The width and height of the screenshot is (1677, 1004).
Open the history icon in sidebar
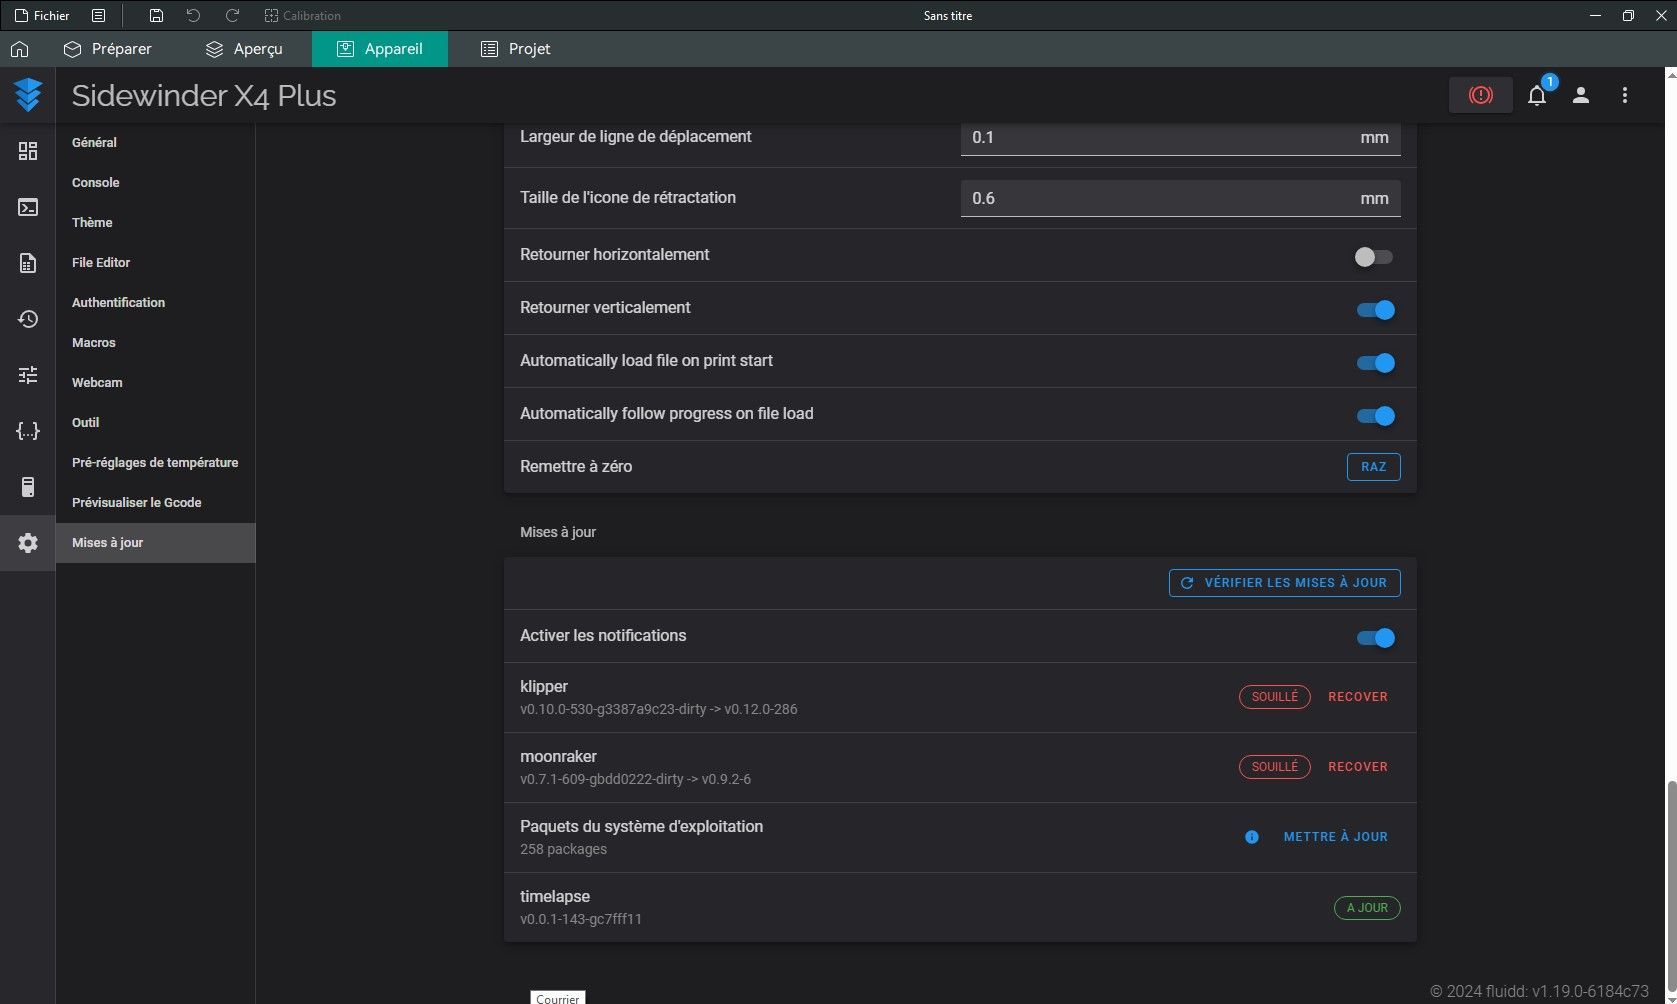pyautogui.click(x=28, y=319)
